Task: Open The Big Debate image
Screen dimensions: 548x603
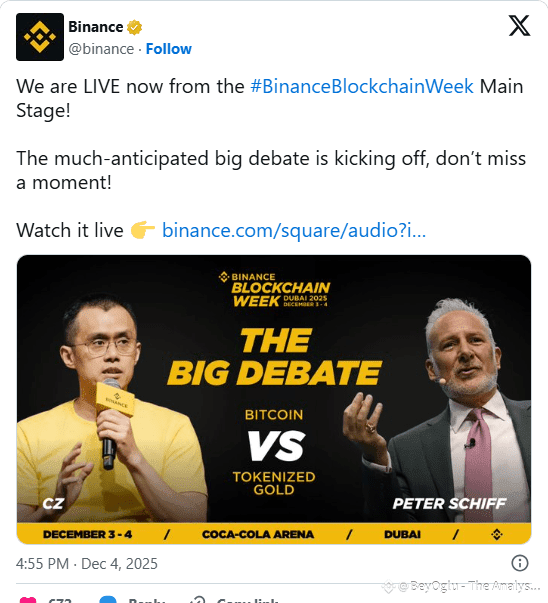Action: (x=274, y=399)
